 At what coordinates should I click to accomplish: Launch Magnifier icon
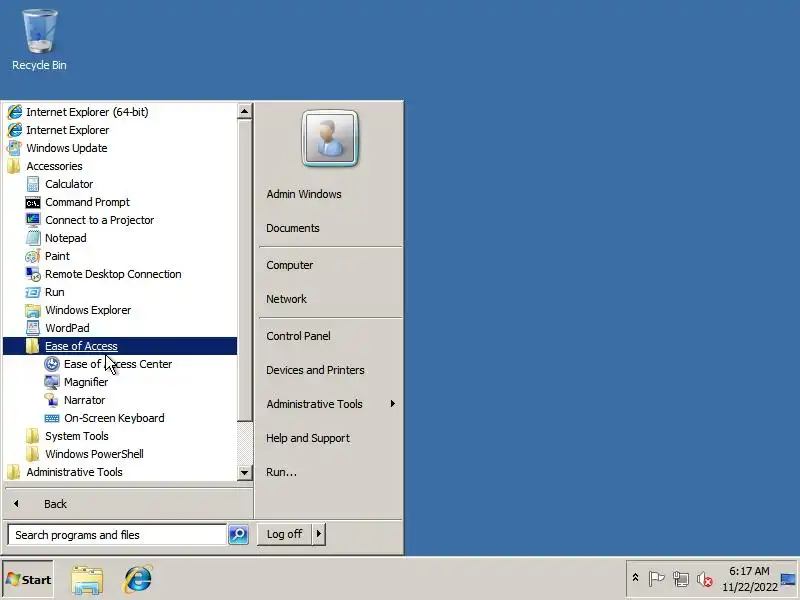coord(52,382)
